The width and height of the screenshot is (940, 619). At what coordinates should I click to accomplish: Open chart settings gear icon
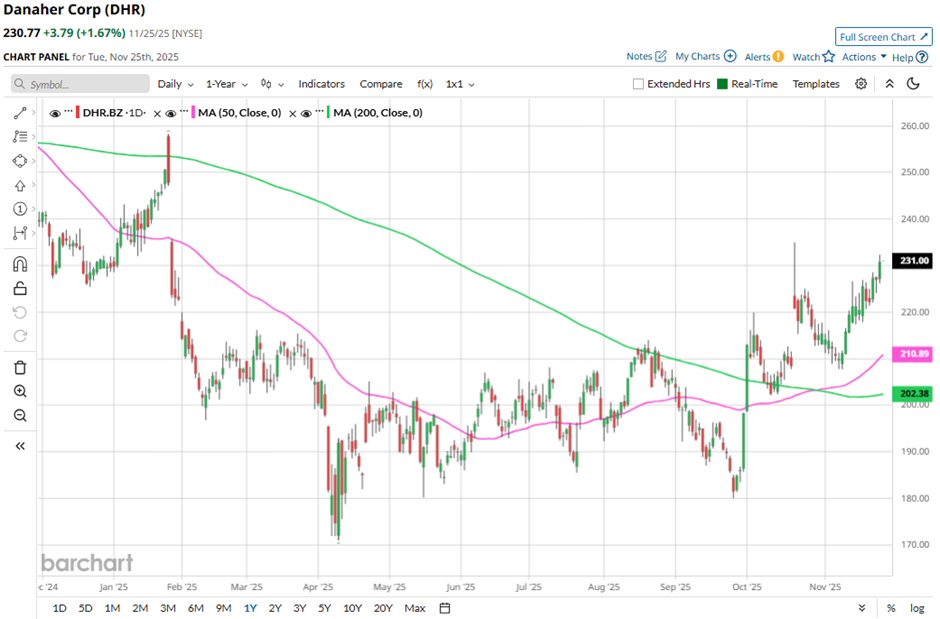click(861, 84)
